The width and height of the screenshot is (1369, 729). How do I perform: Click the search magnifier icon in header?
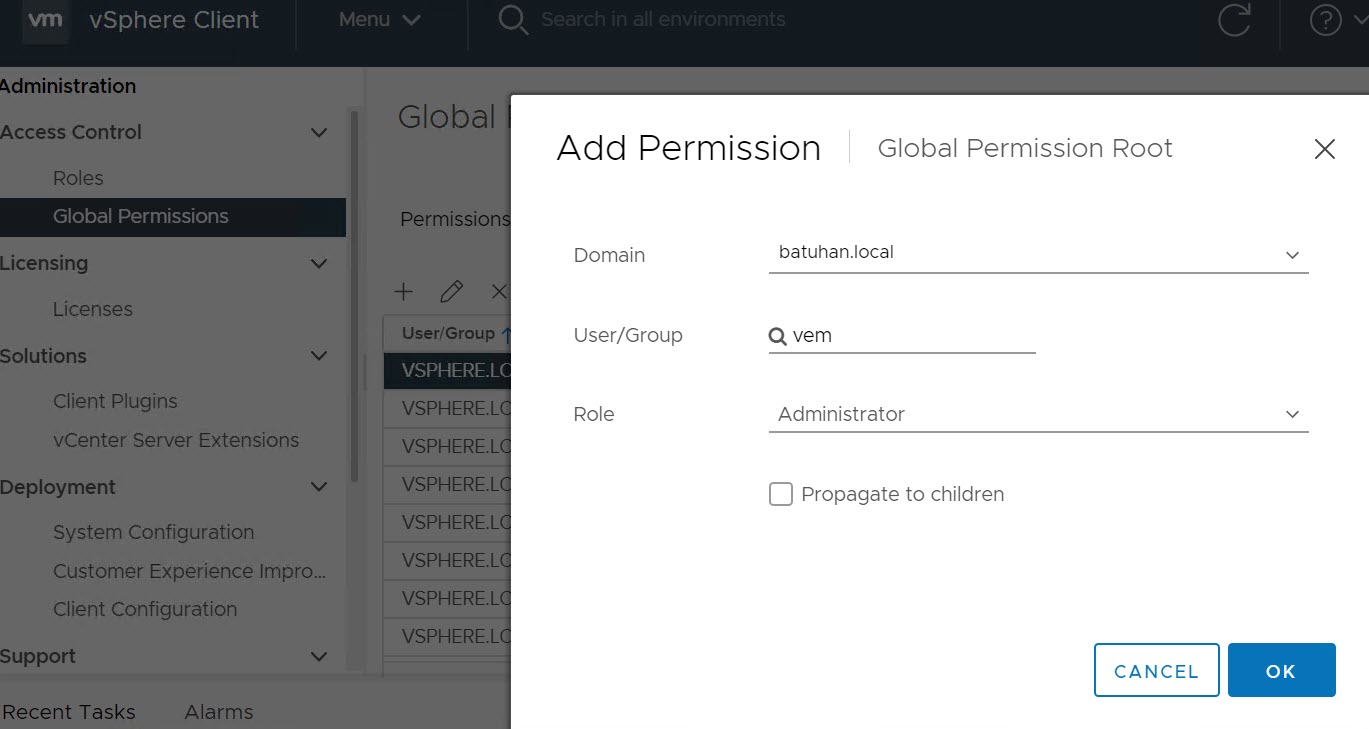click(x=512, y=20)
